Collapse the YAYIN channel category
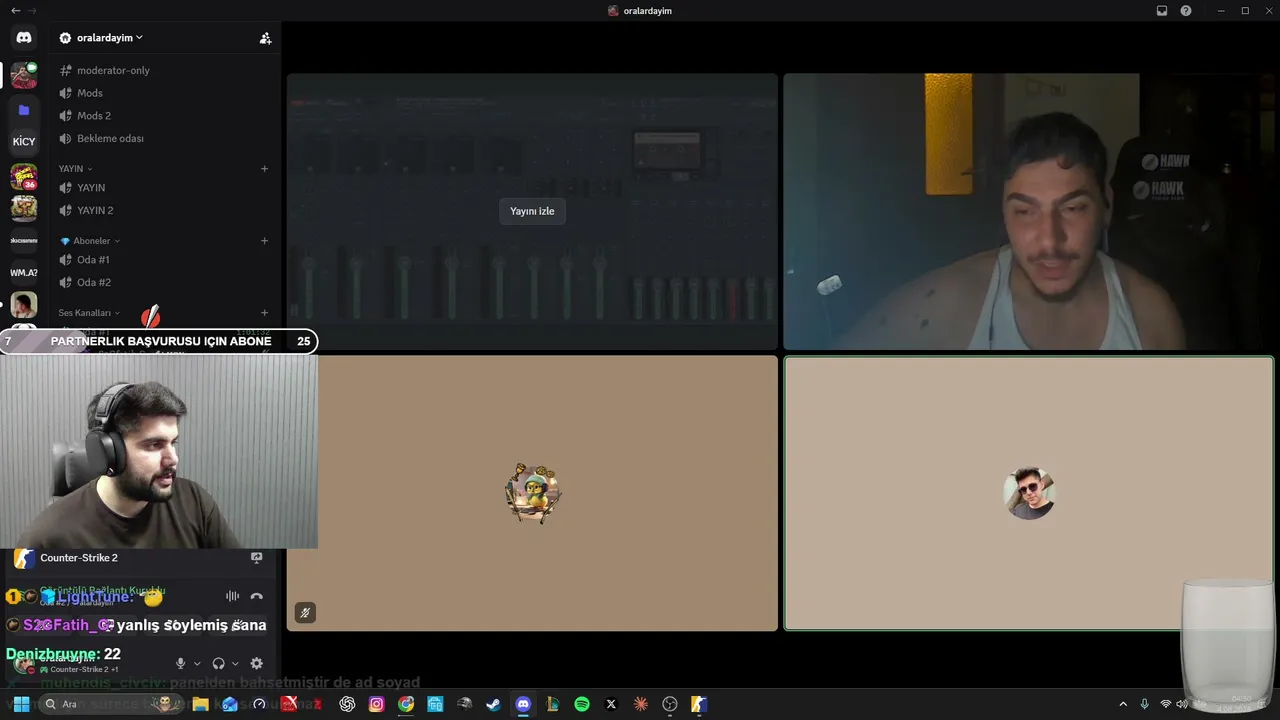Screen dimensions: 1280x720 point(75,169)
